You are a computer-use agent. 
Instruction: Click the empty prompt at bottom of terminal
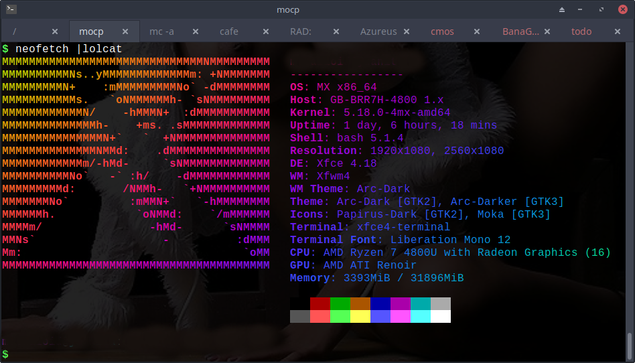(x=5, y=354)
